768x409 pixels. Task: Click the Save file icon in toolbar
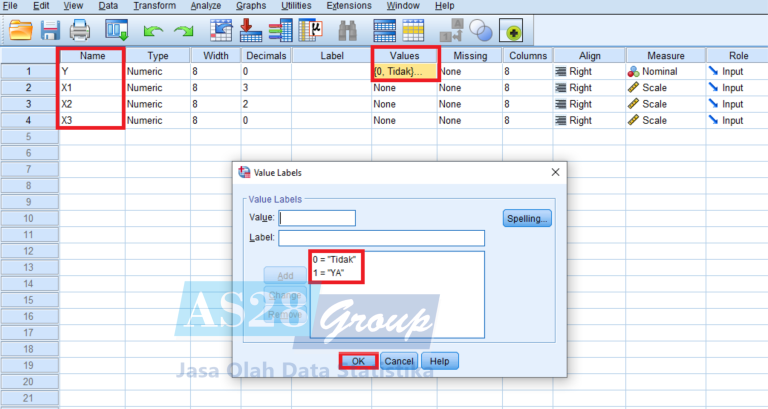pos(49,30)
